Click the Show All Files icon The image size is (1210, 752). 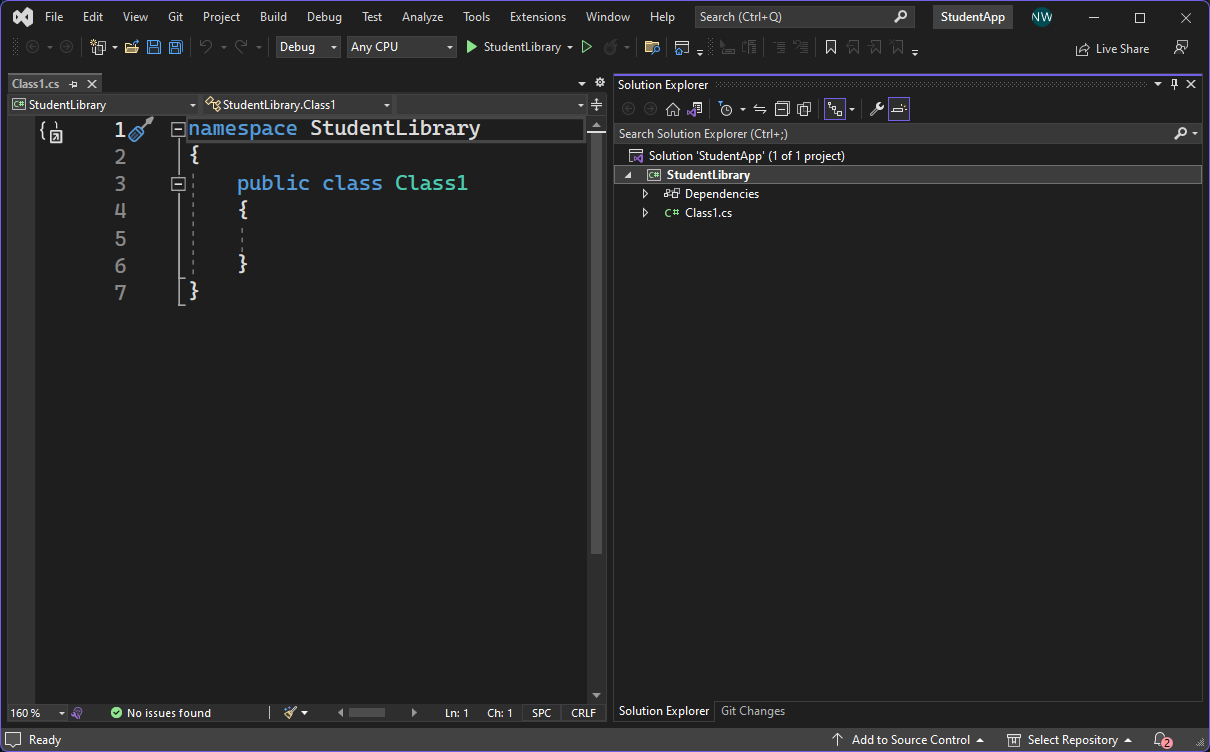click(x=804, y=109)
